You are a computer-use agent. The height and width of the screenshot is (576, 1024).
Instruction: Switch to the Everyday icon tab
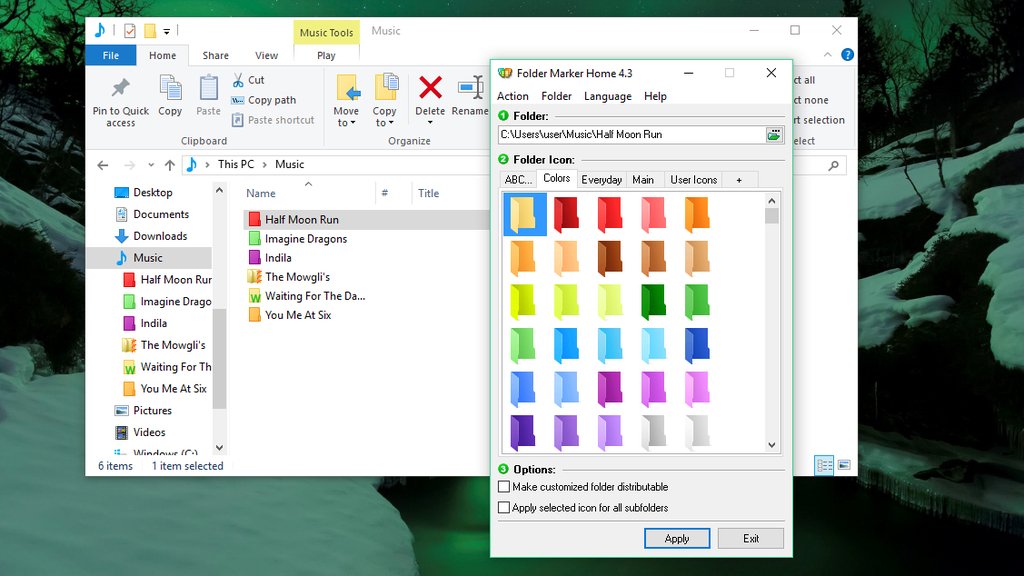[601, 180]
